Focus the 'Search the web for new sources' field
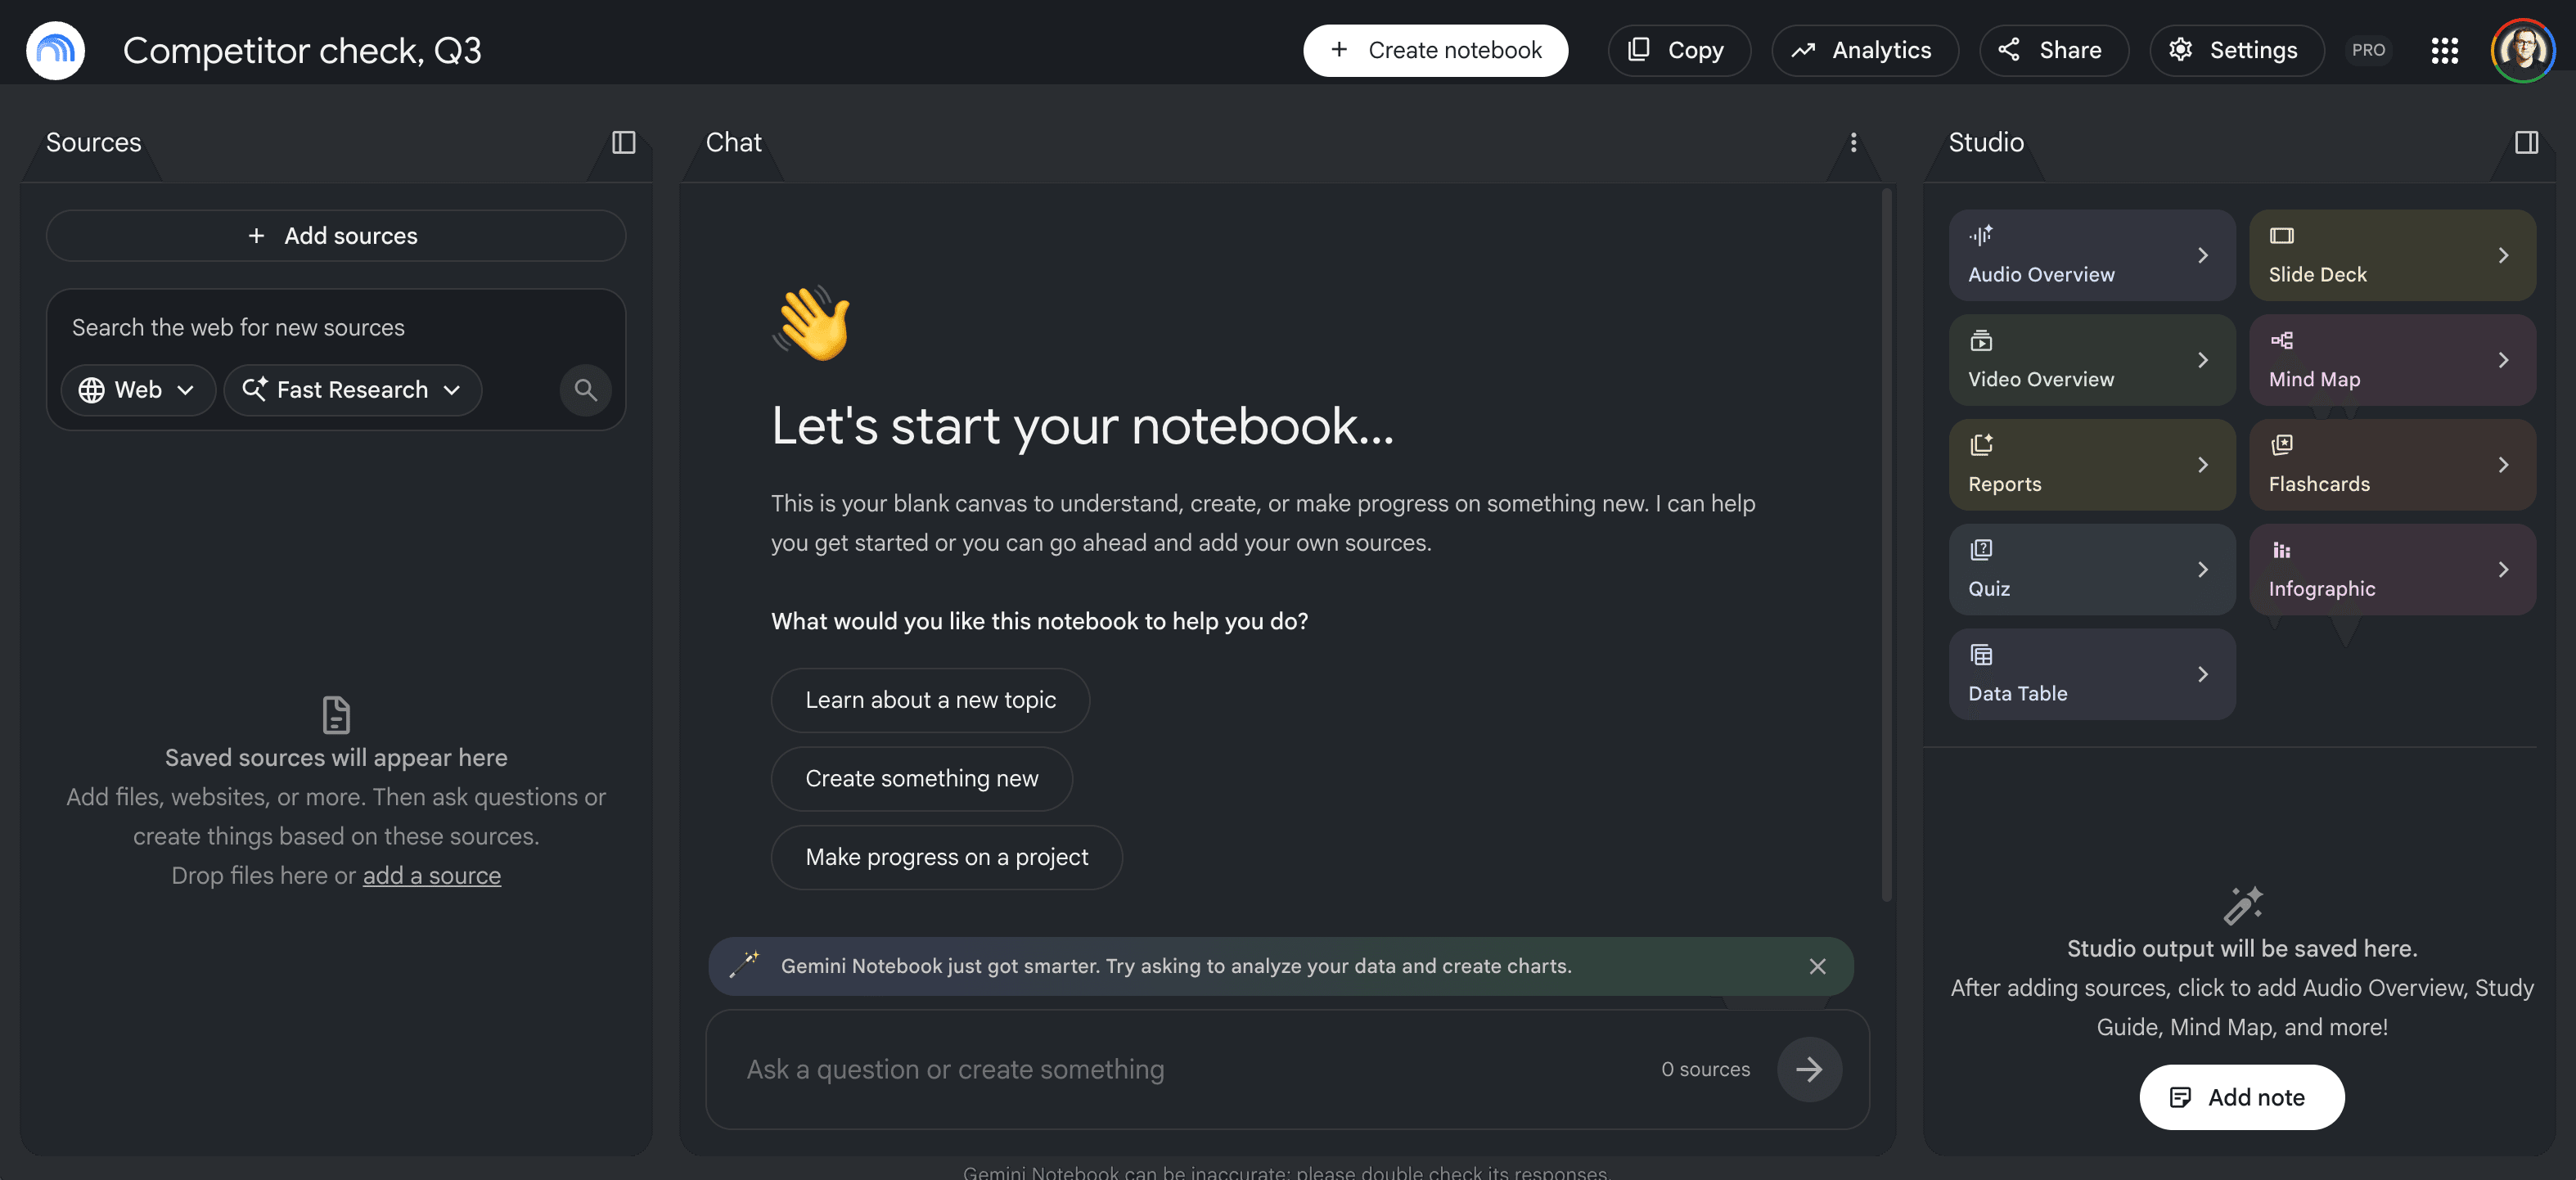 [336, 328]
